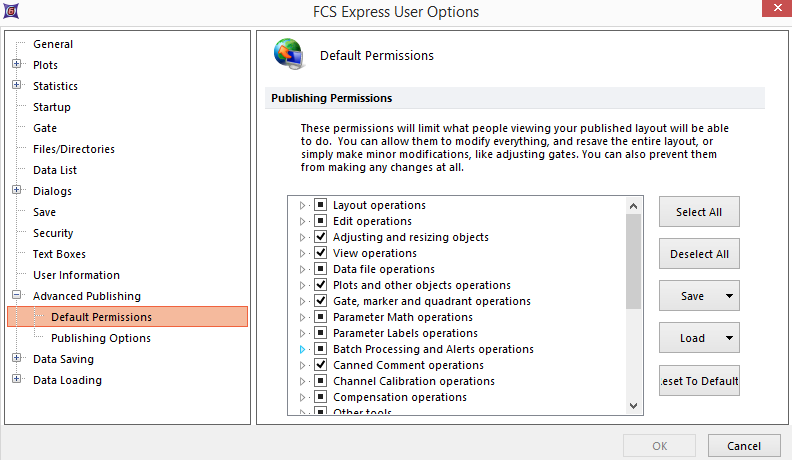Expand Batch Processing and Alerts operations
Viewport: 792px width, 460px height.
[x=303, y=349]
